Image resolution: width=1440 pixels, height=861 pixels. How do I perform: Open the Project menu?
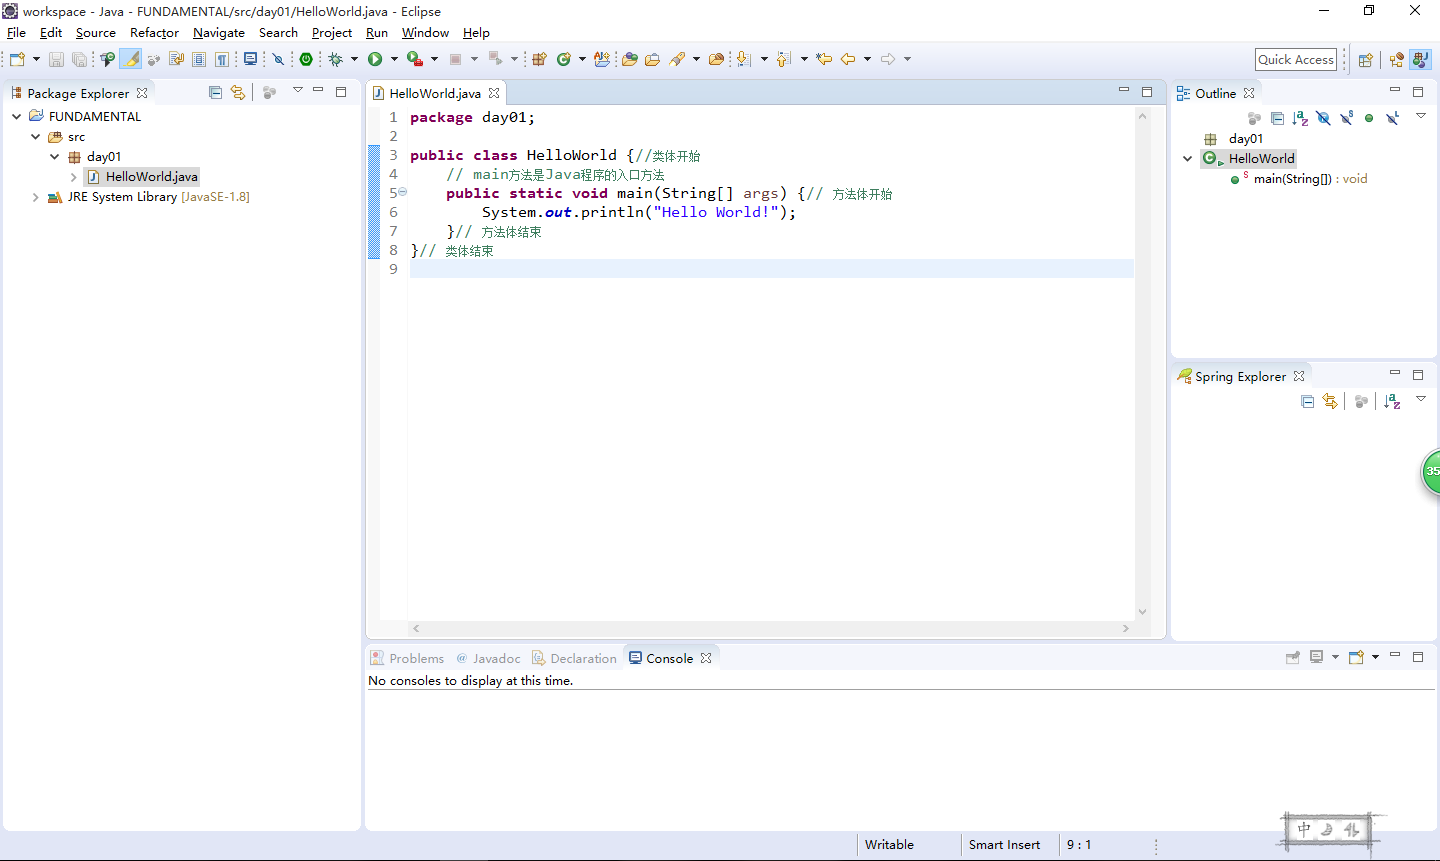coord(332,33)
